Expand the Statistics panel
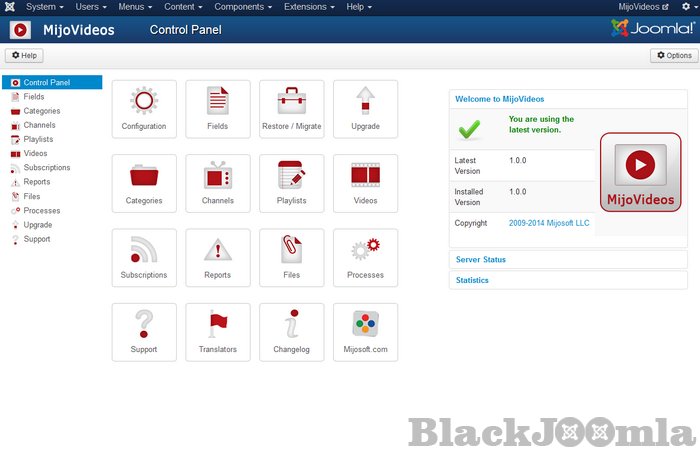This screenshot has height=452, width=700. pos(472,281)
